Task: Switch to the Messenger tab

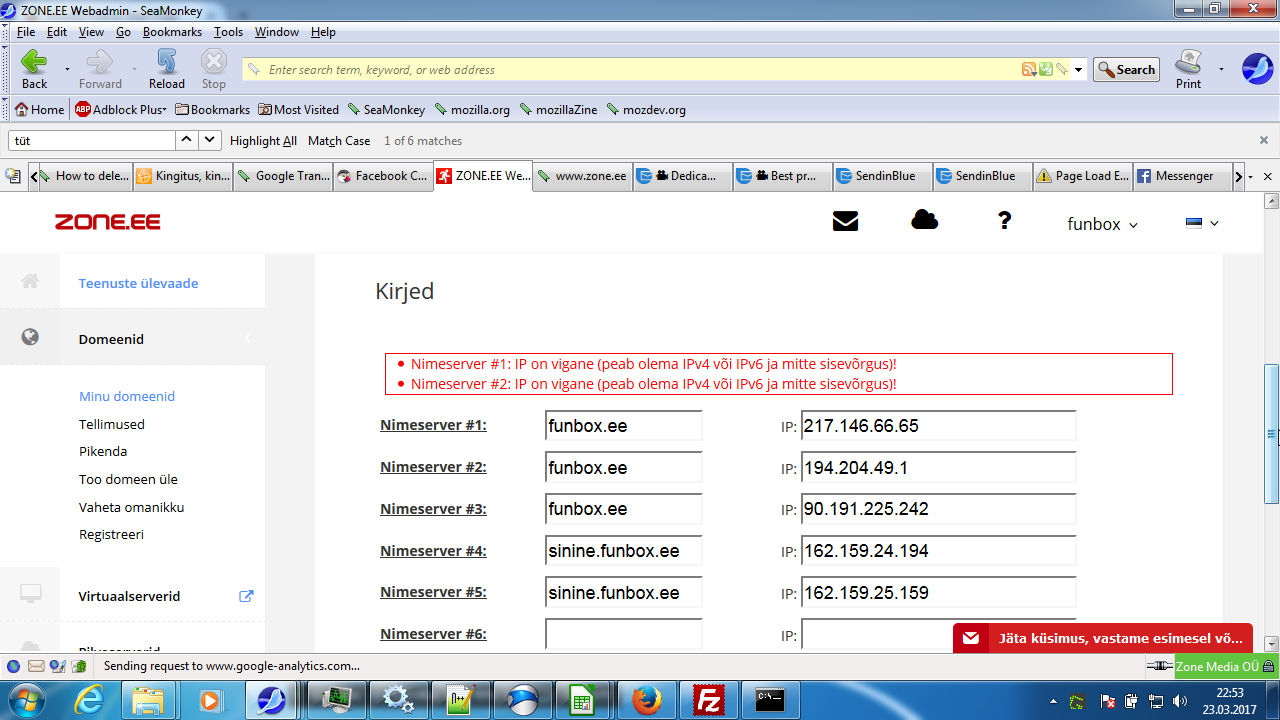Action: click(1183, 176)
